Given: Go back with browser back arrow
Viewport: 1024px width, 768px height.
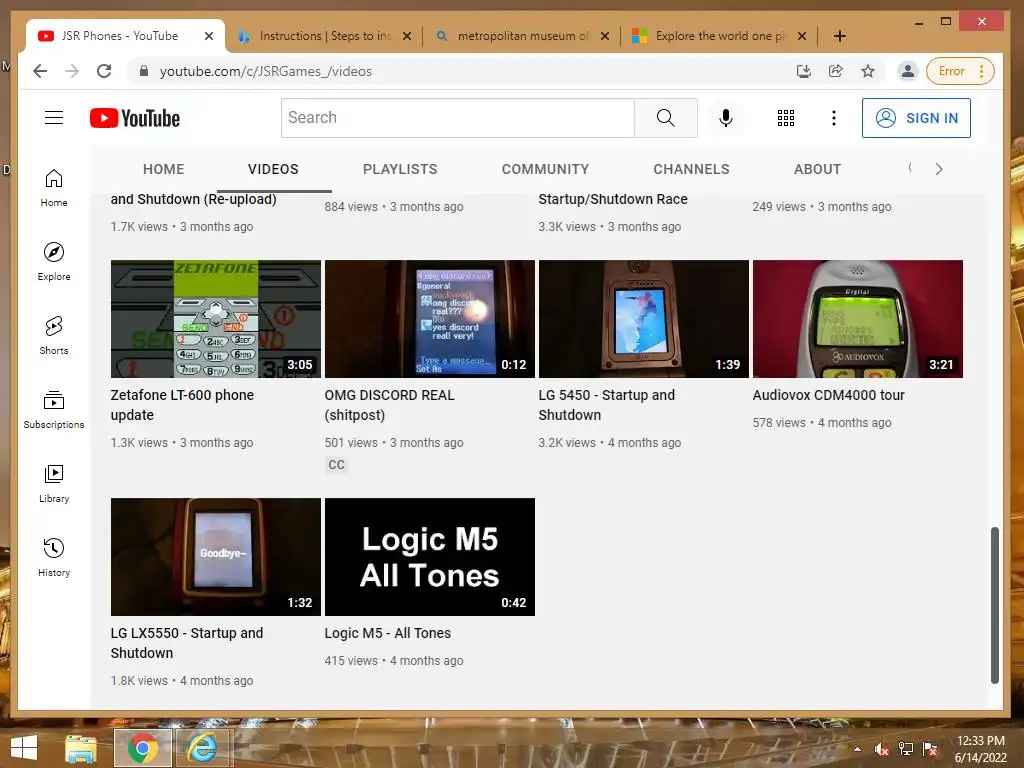Looking at the screenshot, I should click(x=40, y=71).
